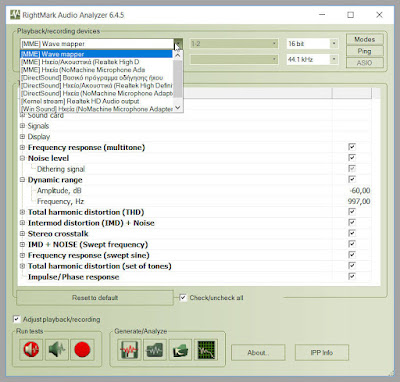
Task: Click device list scroll down arrow
Action: click(x=178, y=107)
